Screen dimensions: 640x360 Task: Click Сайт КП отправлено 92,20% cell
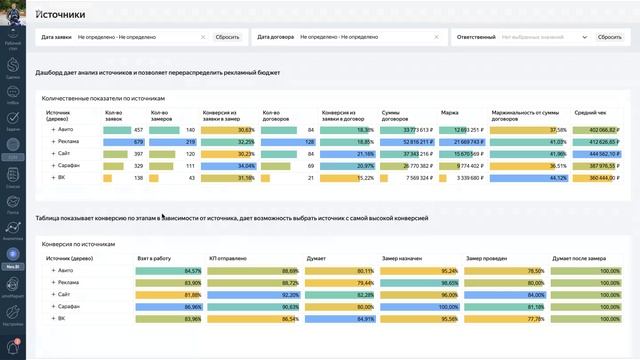253,295
